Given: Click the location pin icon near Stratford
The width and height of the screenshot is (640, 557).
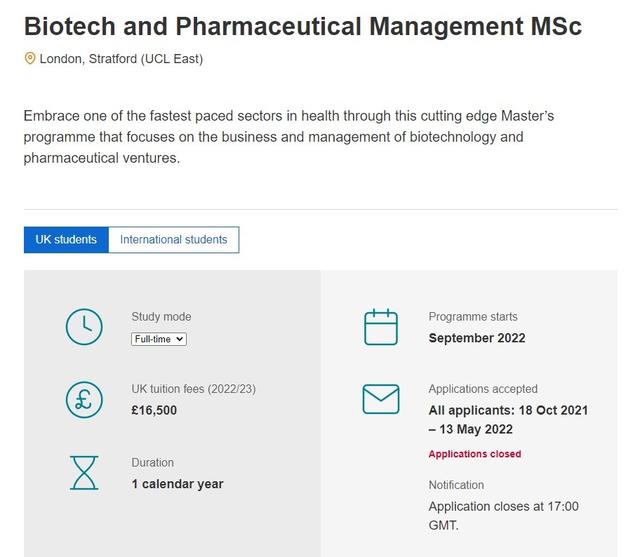Looking at the screenshot, I should point(30,58).
